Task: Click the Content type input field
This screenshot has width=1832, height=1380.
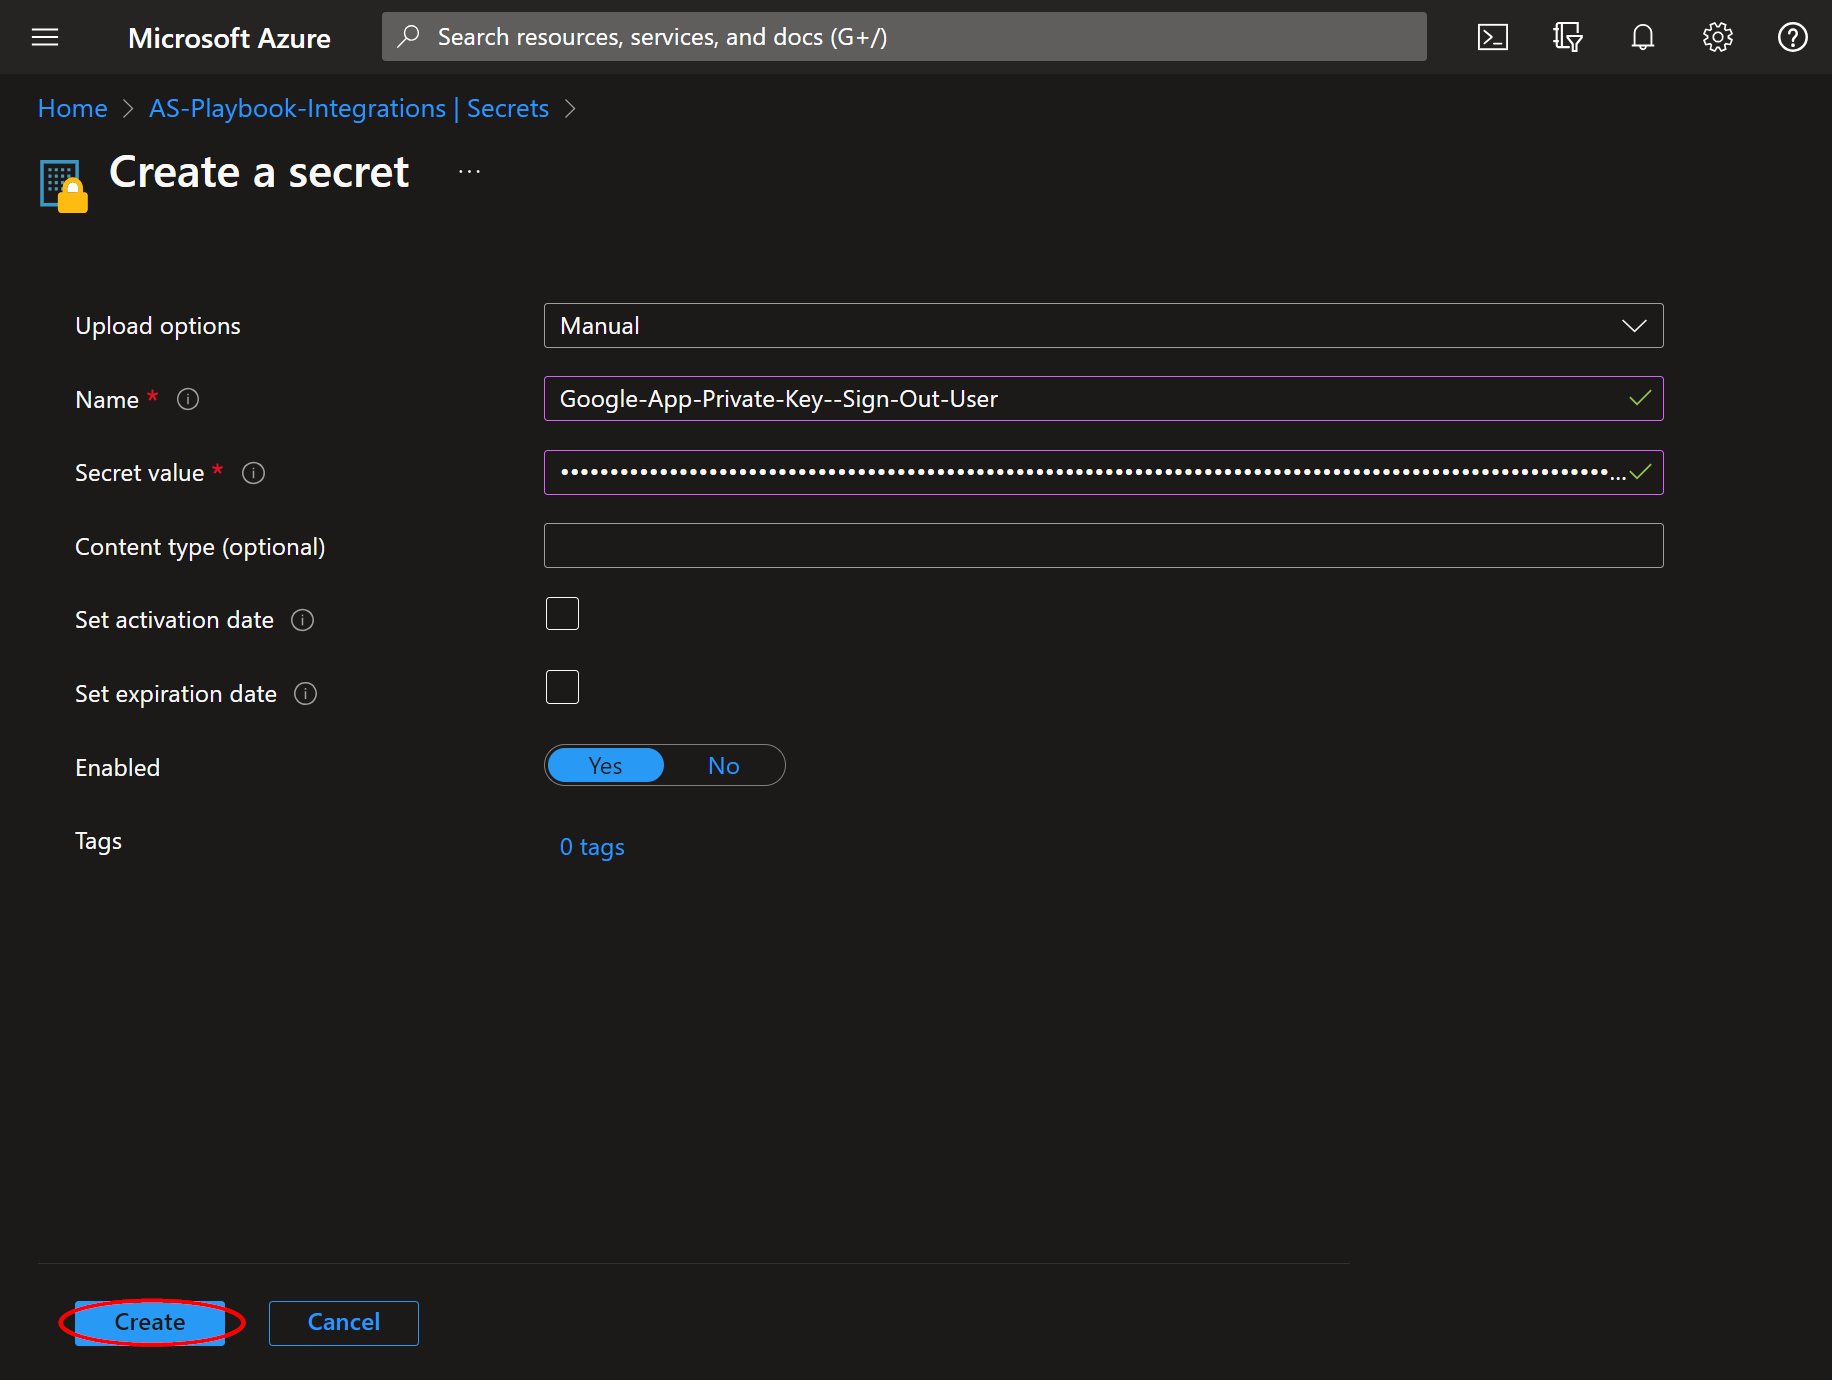Action: (x=1103, y=546)
